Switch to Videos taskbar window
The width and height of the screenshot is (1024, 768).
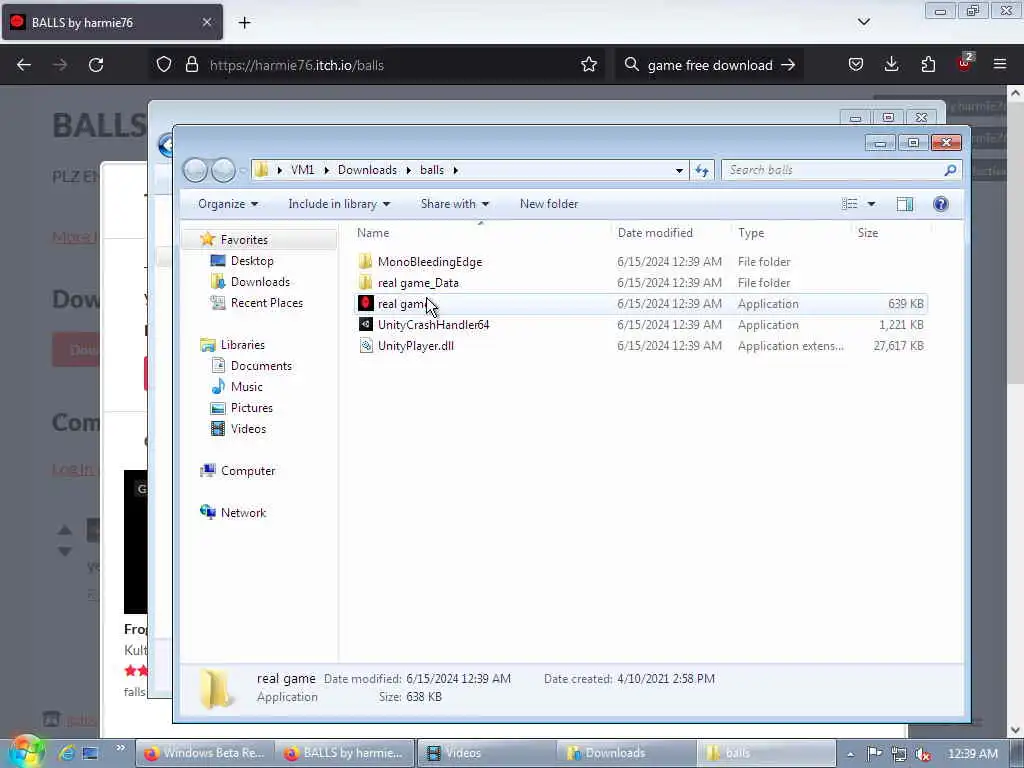click(485, 753)
